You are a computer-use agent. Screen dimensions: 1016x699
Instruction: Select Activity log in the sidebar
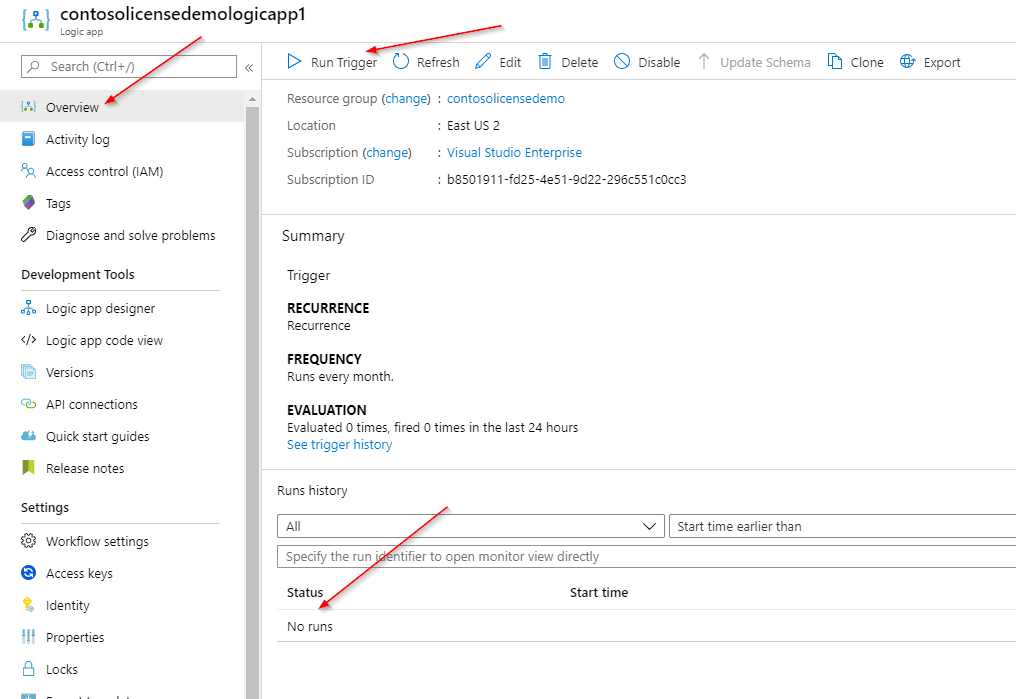click(78, 140)
